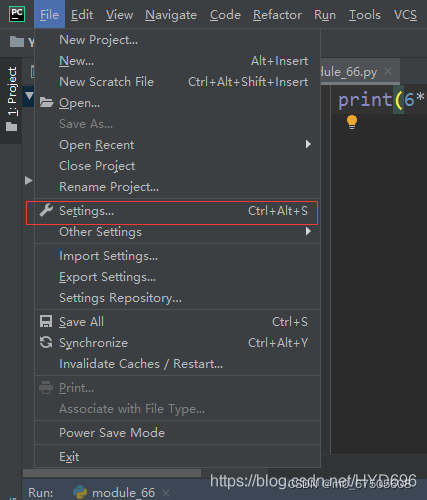Close the module_66.py editor tab
This screenshot has width=427, height=500.
click(x=388, y=71)
